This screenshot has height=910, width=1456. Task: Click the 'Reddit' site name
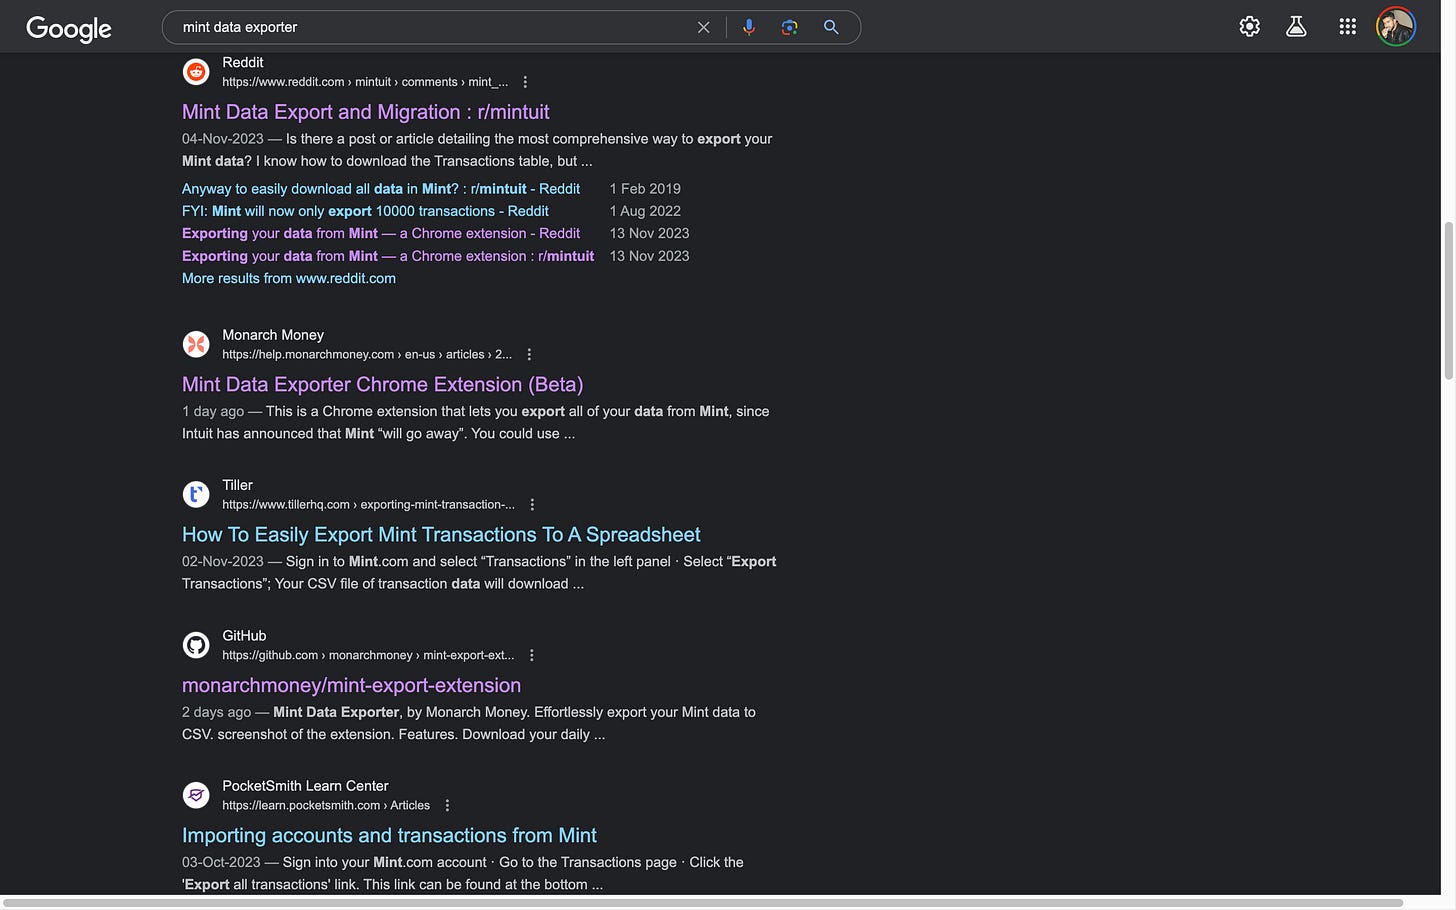click(x=243, y=62)
